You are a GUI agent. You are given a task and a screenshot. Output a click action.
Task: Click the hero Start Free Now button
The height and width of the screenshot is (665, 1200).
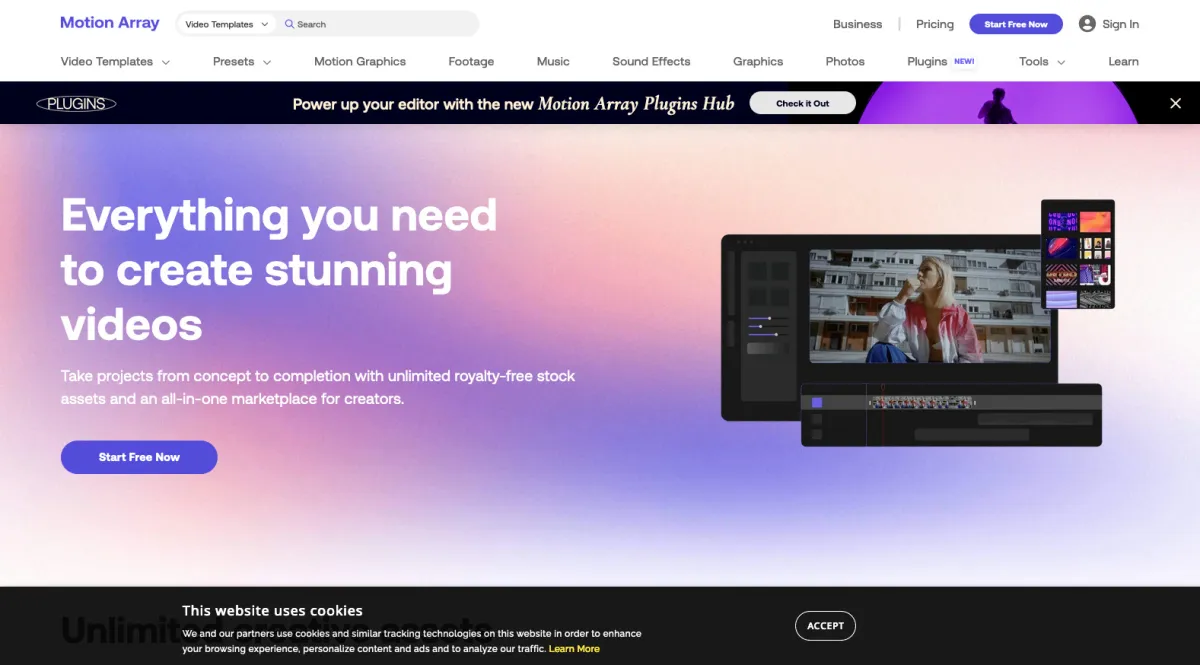(x=139, y=457)
